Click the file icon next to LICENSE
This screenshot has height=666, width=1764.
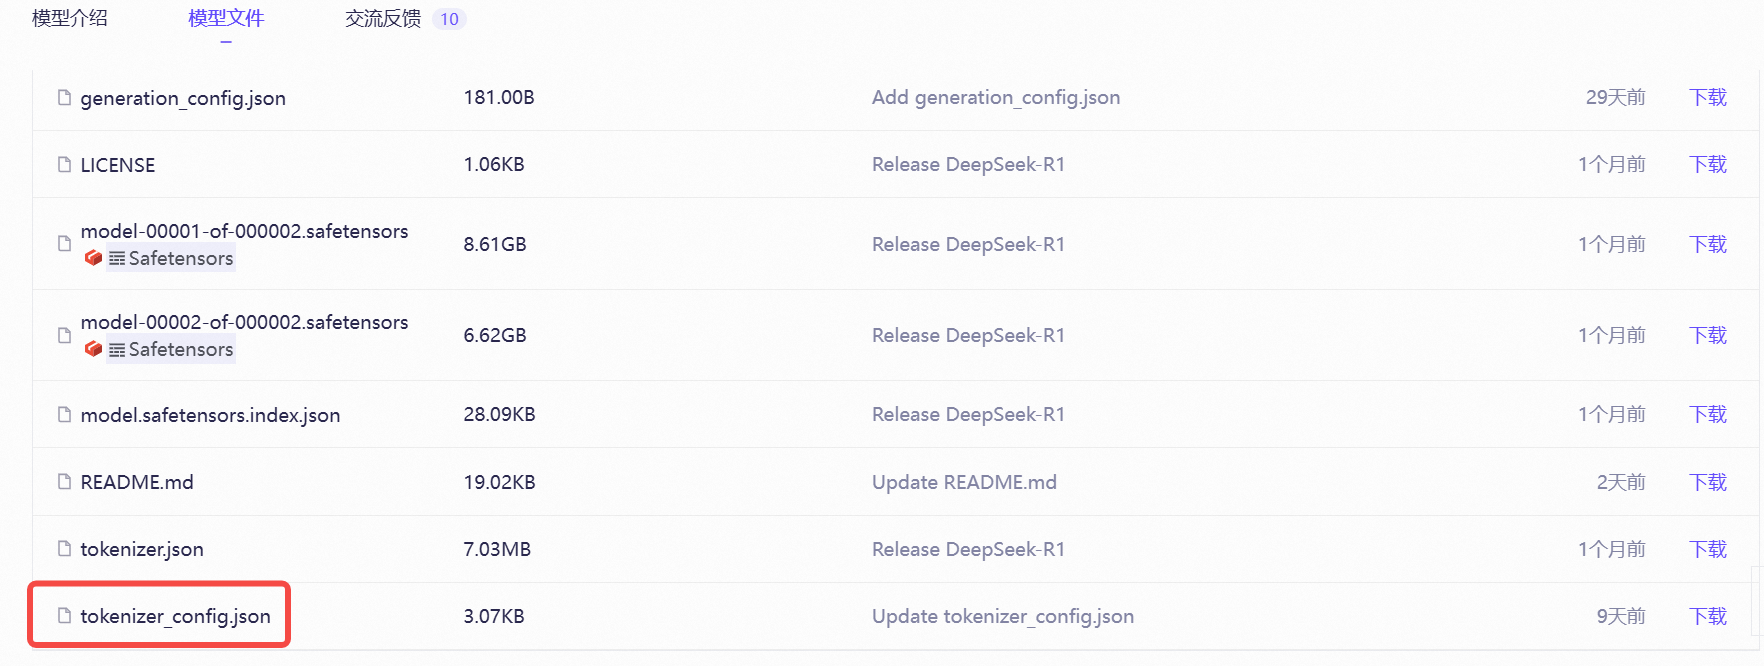coord(65,165)
